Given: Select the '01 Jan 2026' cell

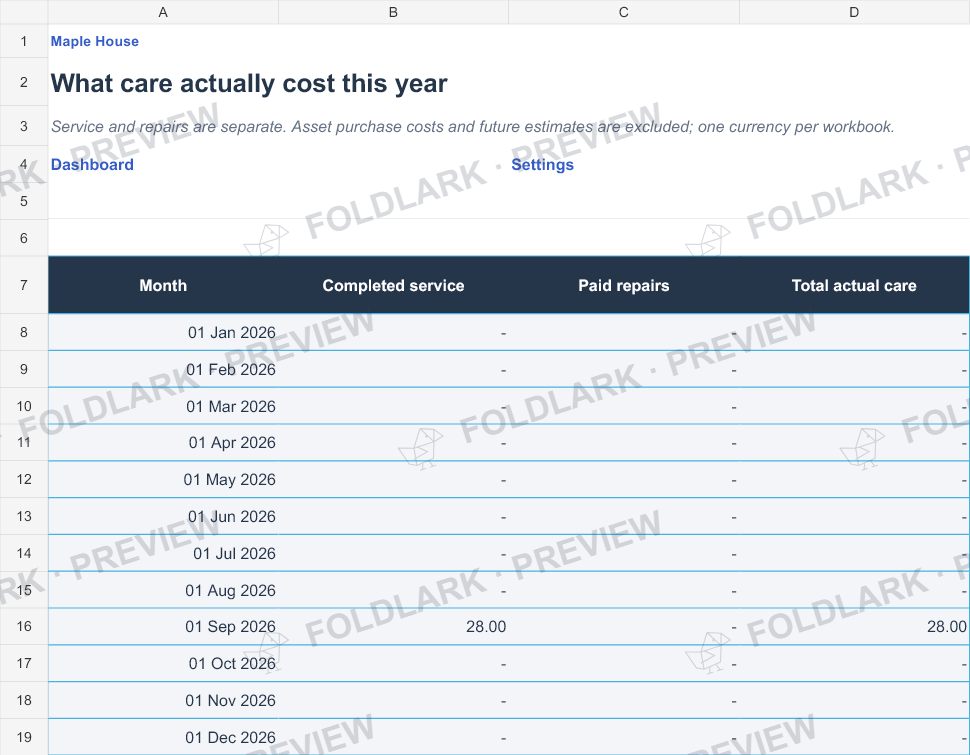Looking at the screenshot, I should [163, 332].
